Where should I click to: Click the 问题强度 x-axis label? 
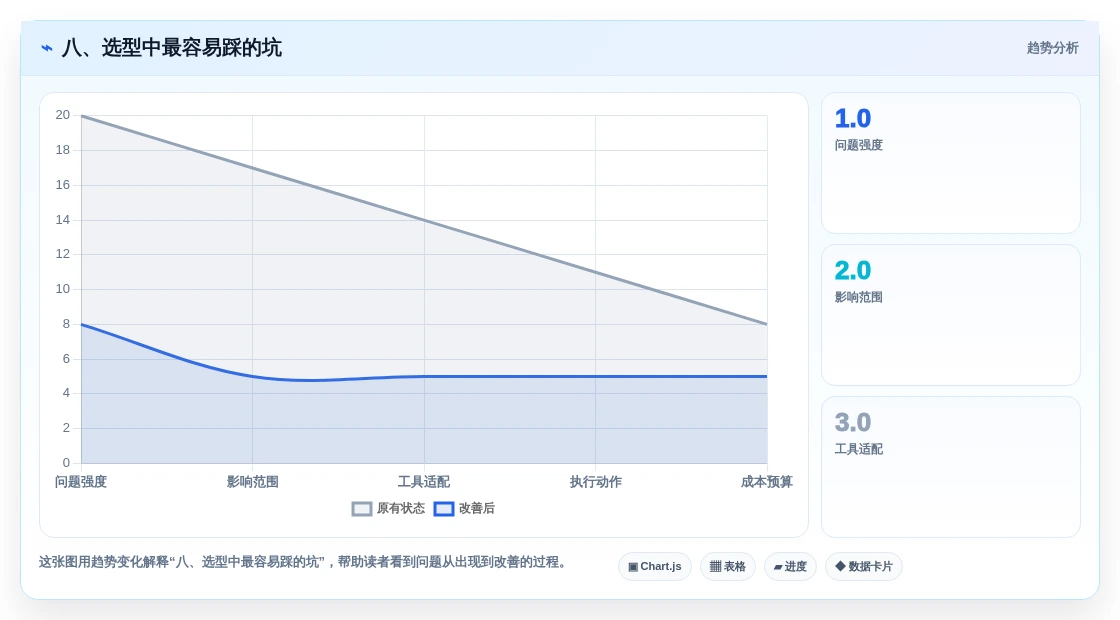[81, 482]
